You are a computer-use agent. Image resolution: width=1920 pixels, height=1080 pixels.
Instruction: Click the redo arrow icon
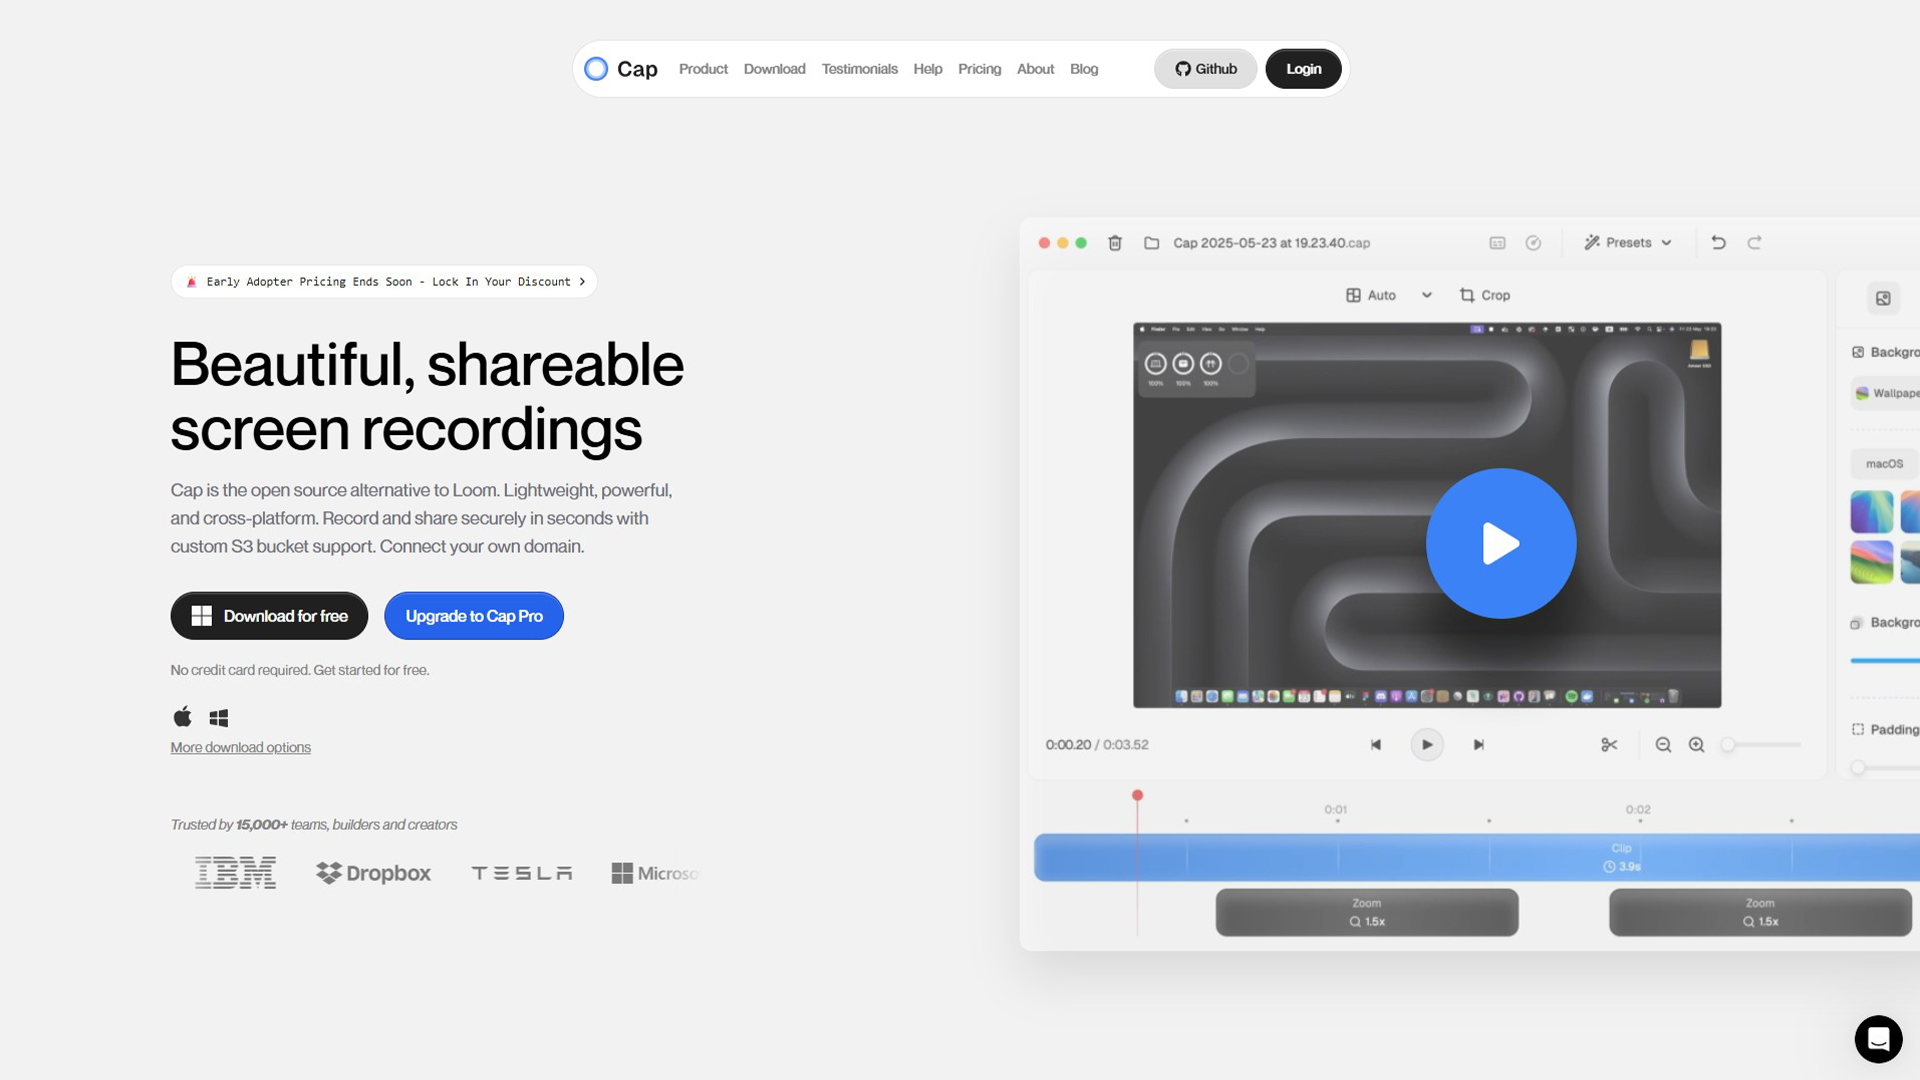pos(1754,243)
